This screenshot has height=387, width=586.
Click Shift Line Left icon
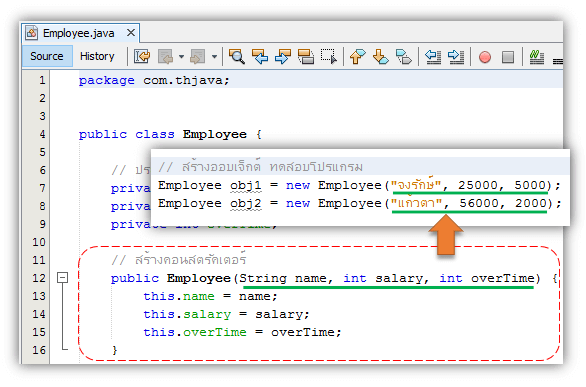click(x=433, y=57)
